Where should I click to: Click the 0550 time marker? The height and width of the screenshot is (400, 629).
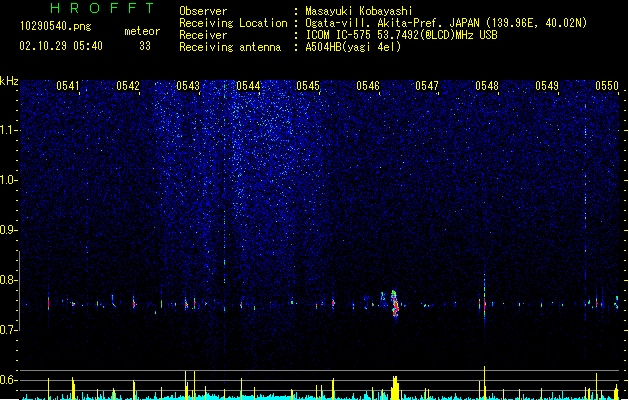607,86
